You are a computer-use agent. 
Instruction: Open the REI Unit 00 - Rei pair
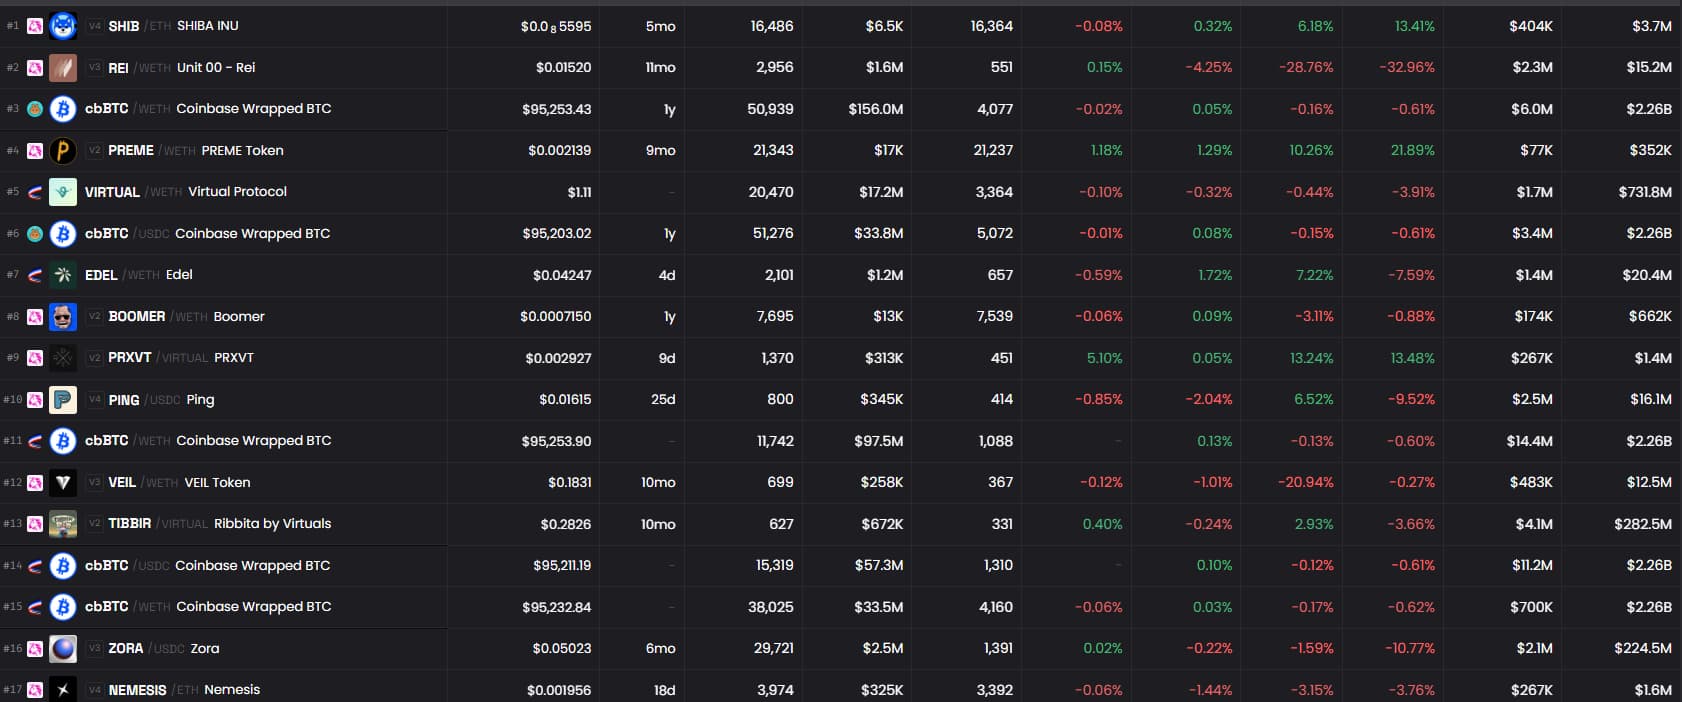pos(215,68)
